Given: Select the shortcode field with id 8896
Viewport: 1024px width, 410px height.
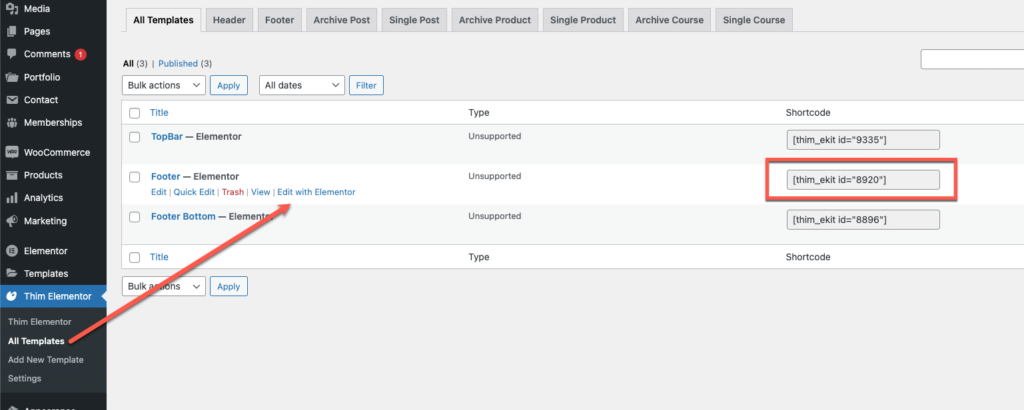Looking at the screenshot, I should pyautogui.click(x=863, y=219).
